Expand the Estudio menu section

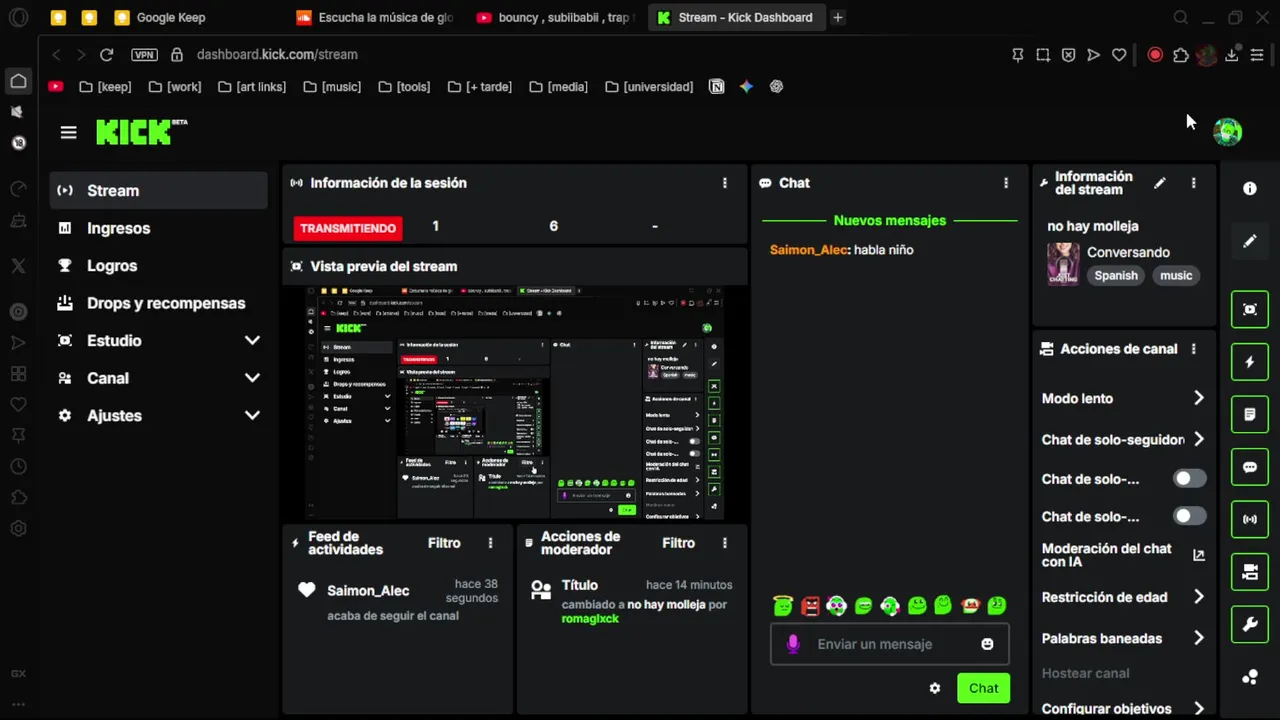[159, 340]
